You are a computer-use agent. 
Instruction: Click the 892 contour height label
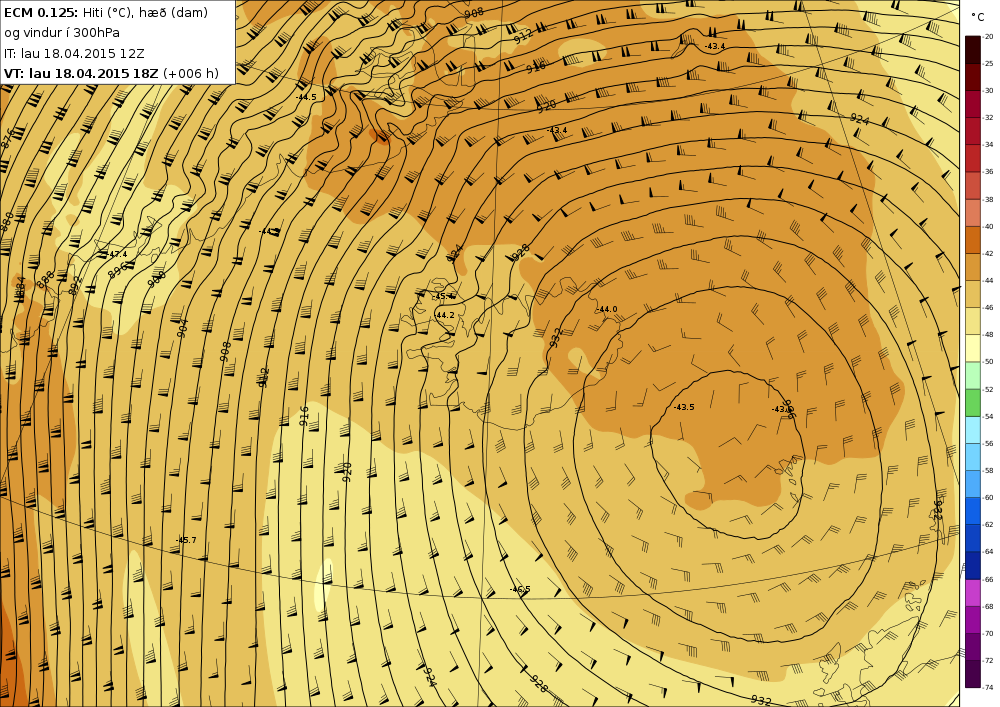pos(75,284)
